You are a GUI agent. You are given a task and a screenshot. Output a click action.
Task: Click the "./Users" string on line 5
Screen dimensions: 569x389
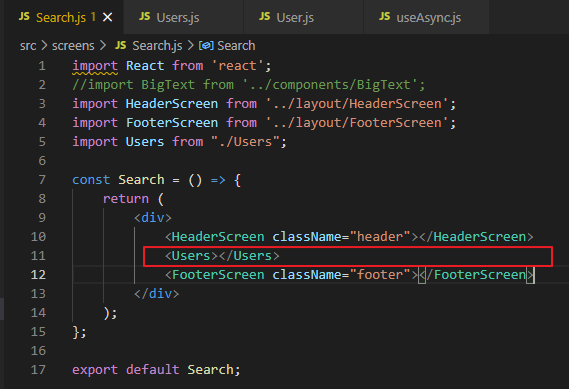[245, 142]
